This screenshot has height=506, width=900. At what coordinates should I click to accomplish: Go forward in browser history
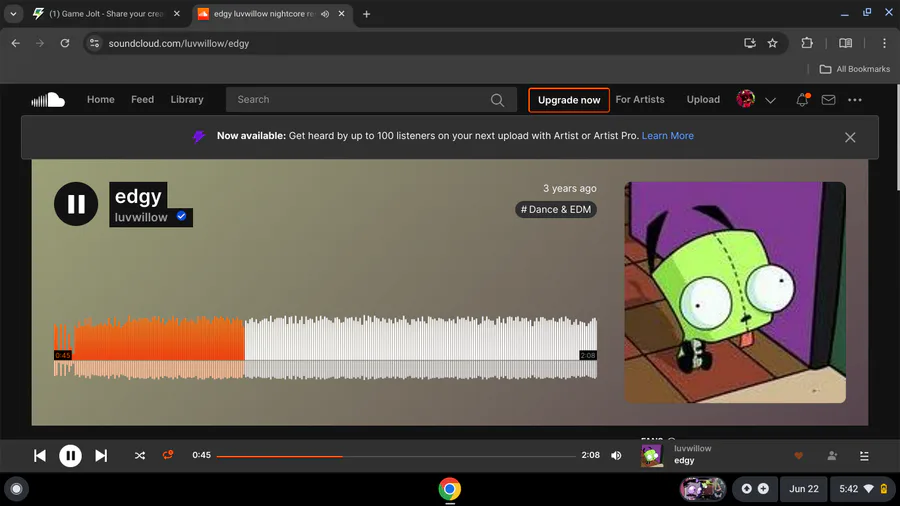click(40, 43)
